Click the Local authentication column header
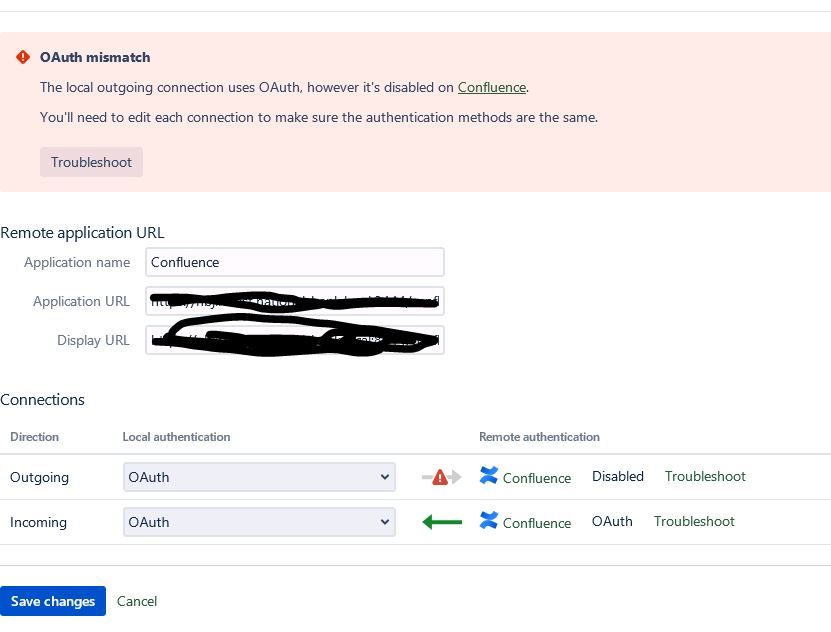The height and width of the screenshot is (632, 831). (x=176, y=437)
